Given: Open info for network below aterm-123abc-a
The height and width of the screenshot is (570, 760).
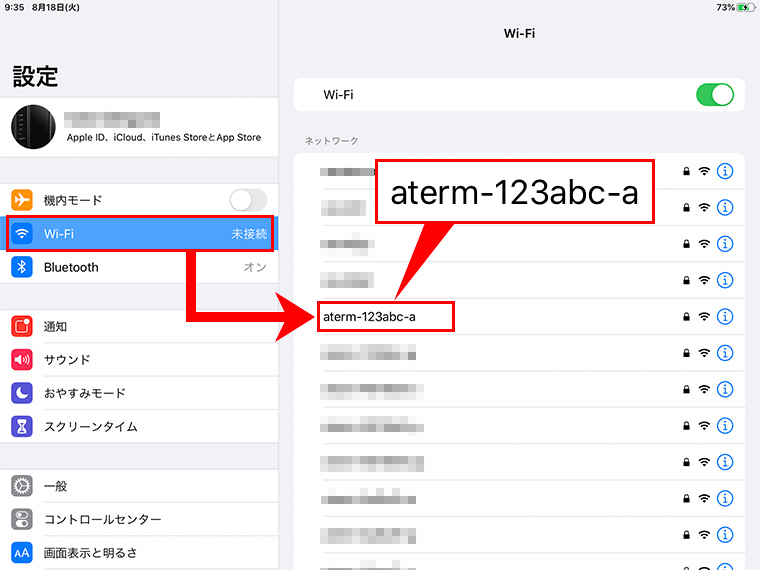Looking at the screenshot, I should pos(726,353).
